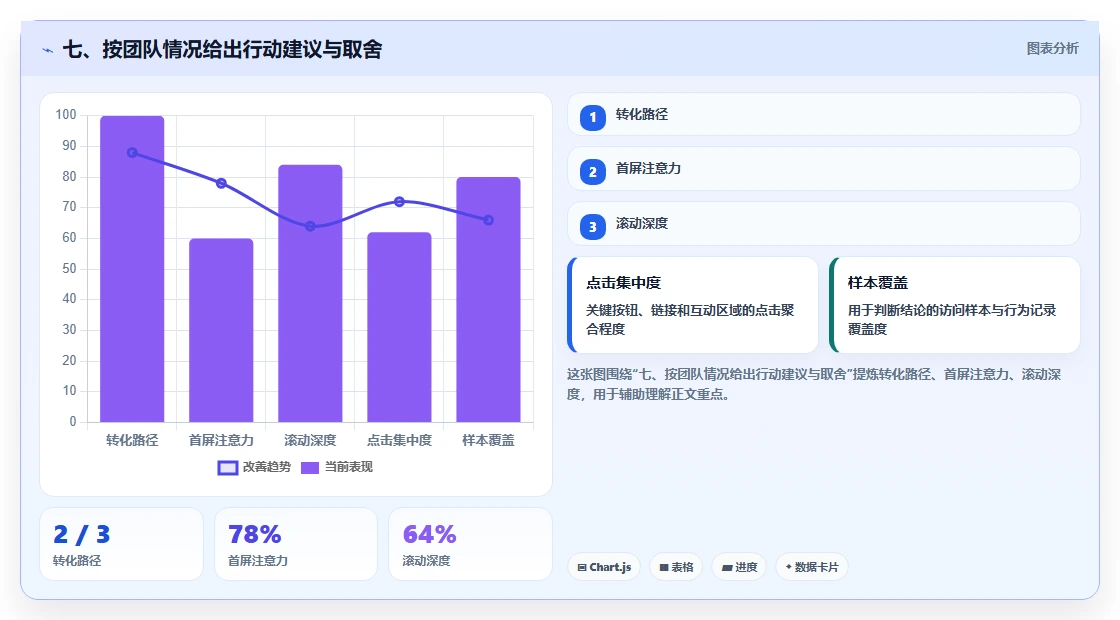
Task: Click the 图表分析 label in header
Action: 1052,49
